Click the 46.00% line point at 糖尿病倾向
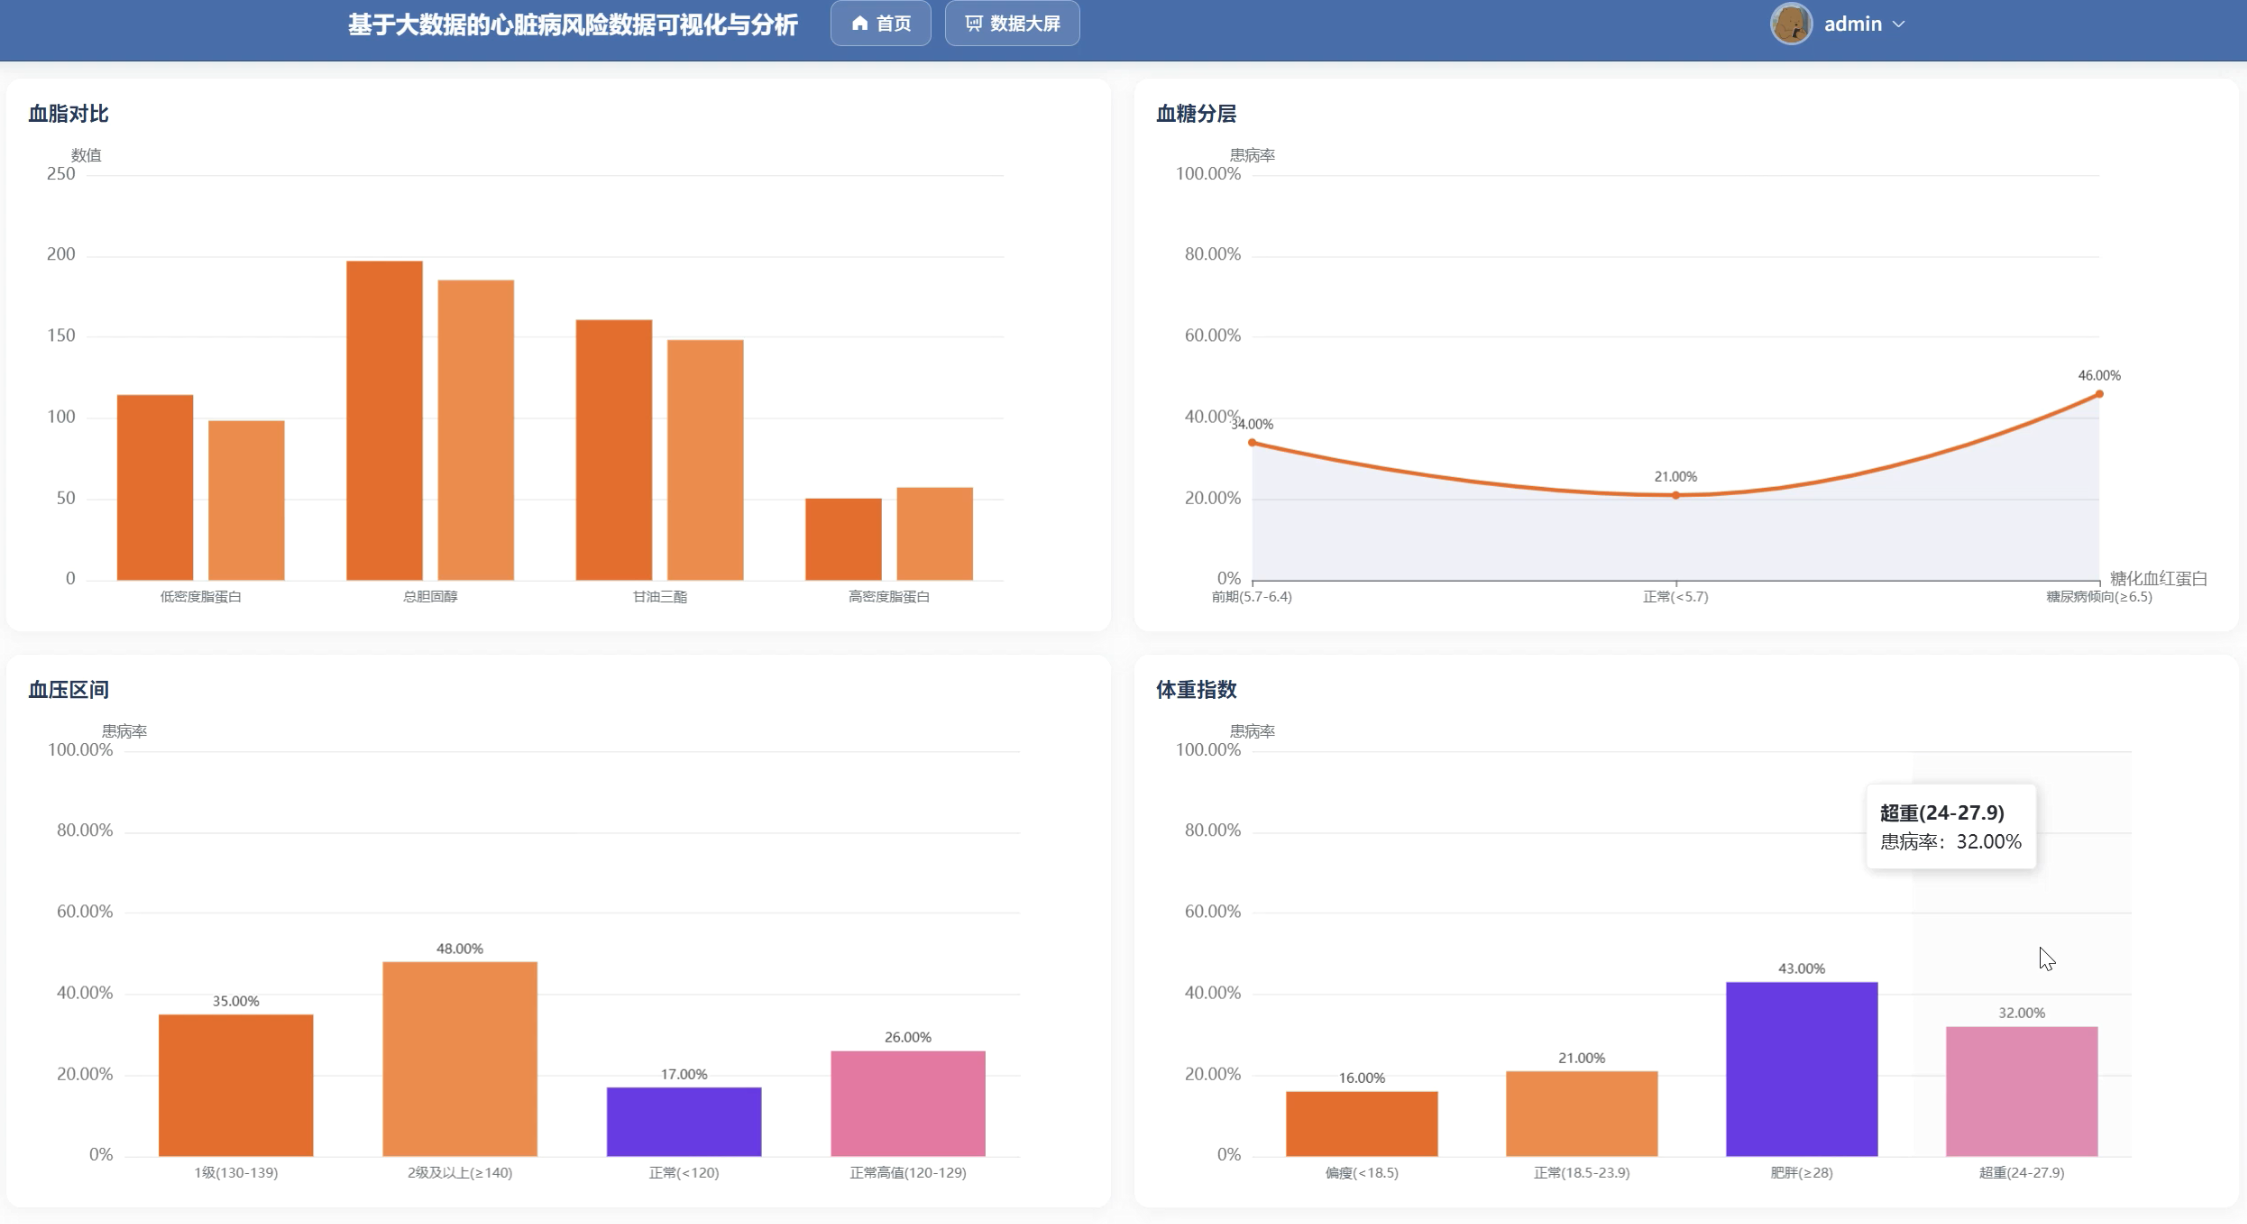The image size is (2247, 1224). pyautogui.click(x=2099, y=394)
